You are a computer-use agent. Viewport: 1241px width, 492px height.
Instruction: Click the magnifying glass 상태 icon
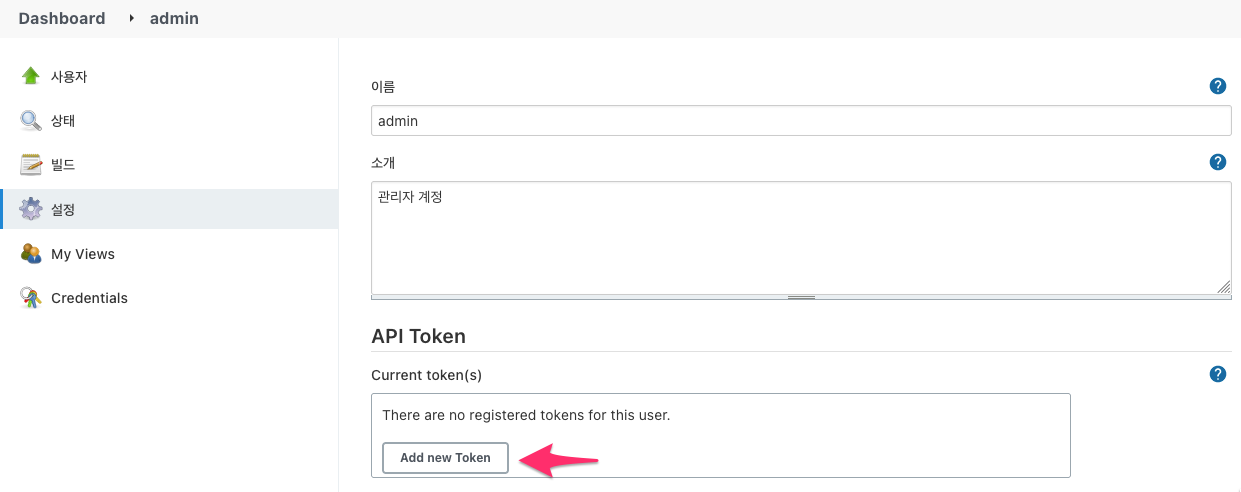tap(31, 121)
